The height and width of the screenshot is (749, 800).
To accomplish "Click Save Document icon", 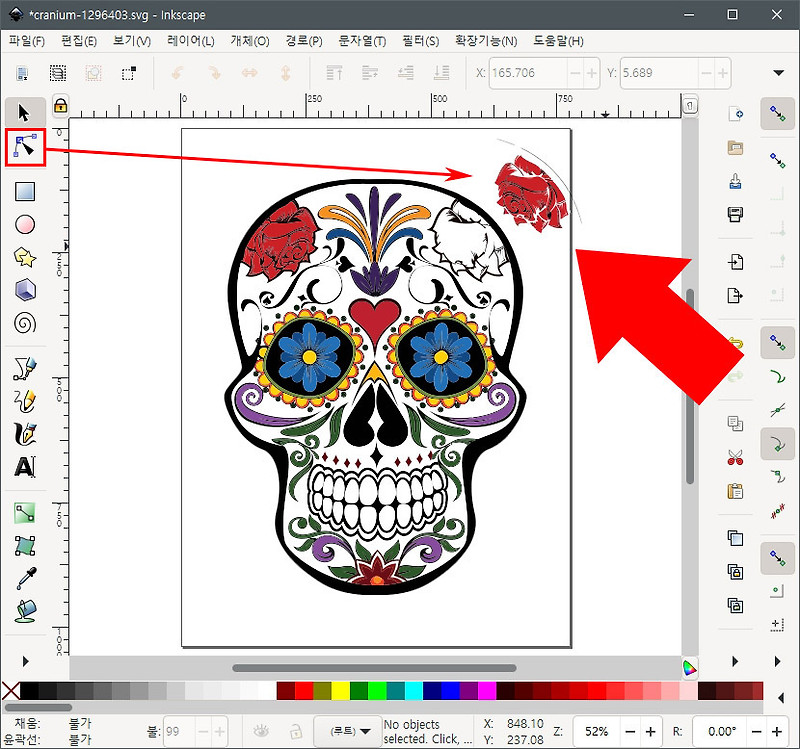I will (x=735, y=181).
